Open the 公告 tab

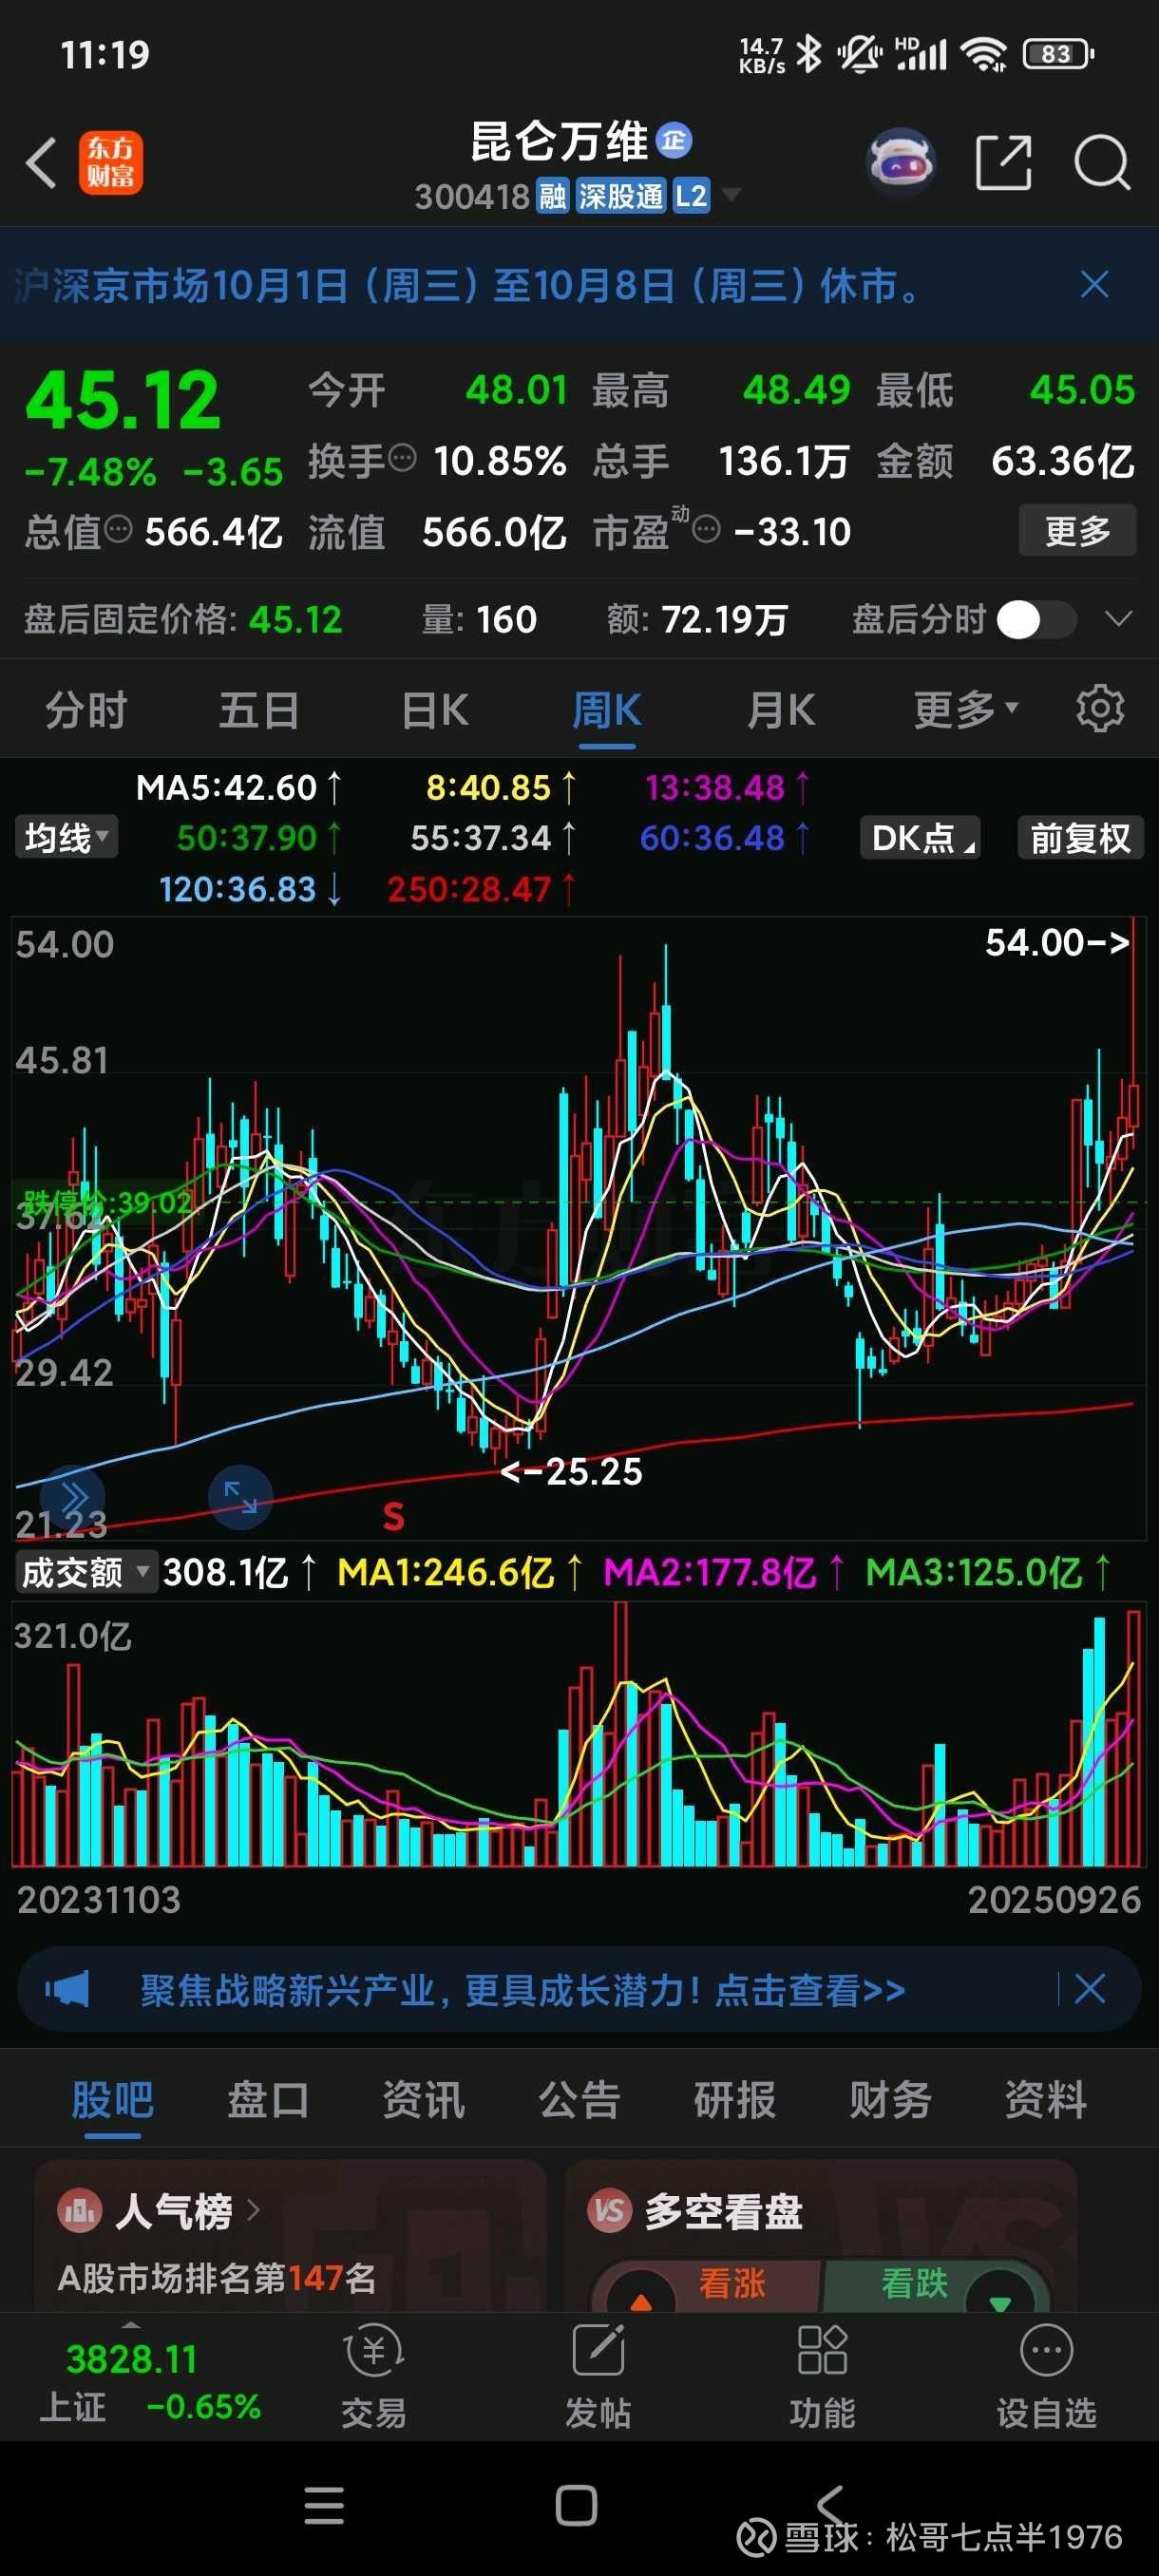pos(579,2099)
